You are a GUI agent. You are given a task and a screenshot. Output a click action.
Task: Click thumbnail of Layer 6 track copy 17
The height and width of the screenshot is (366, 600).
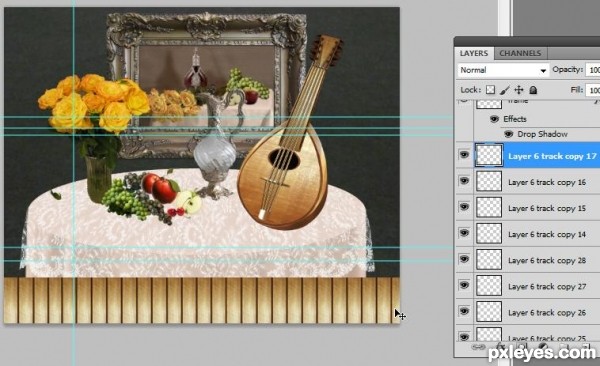(489, 155)
